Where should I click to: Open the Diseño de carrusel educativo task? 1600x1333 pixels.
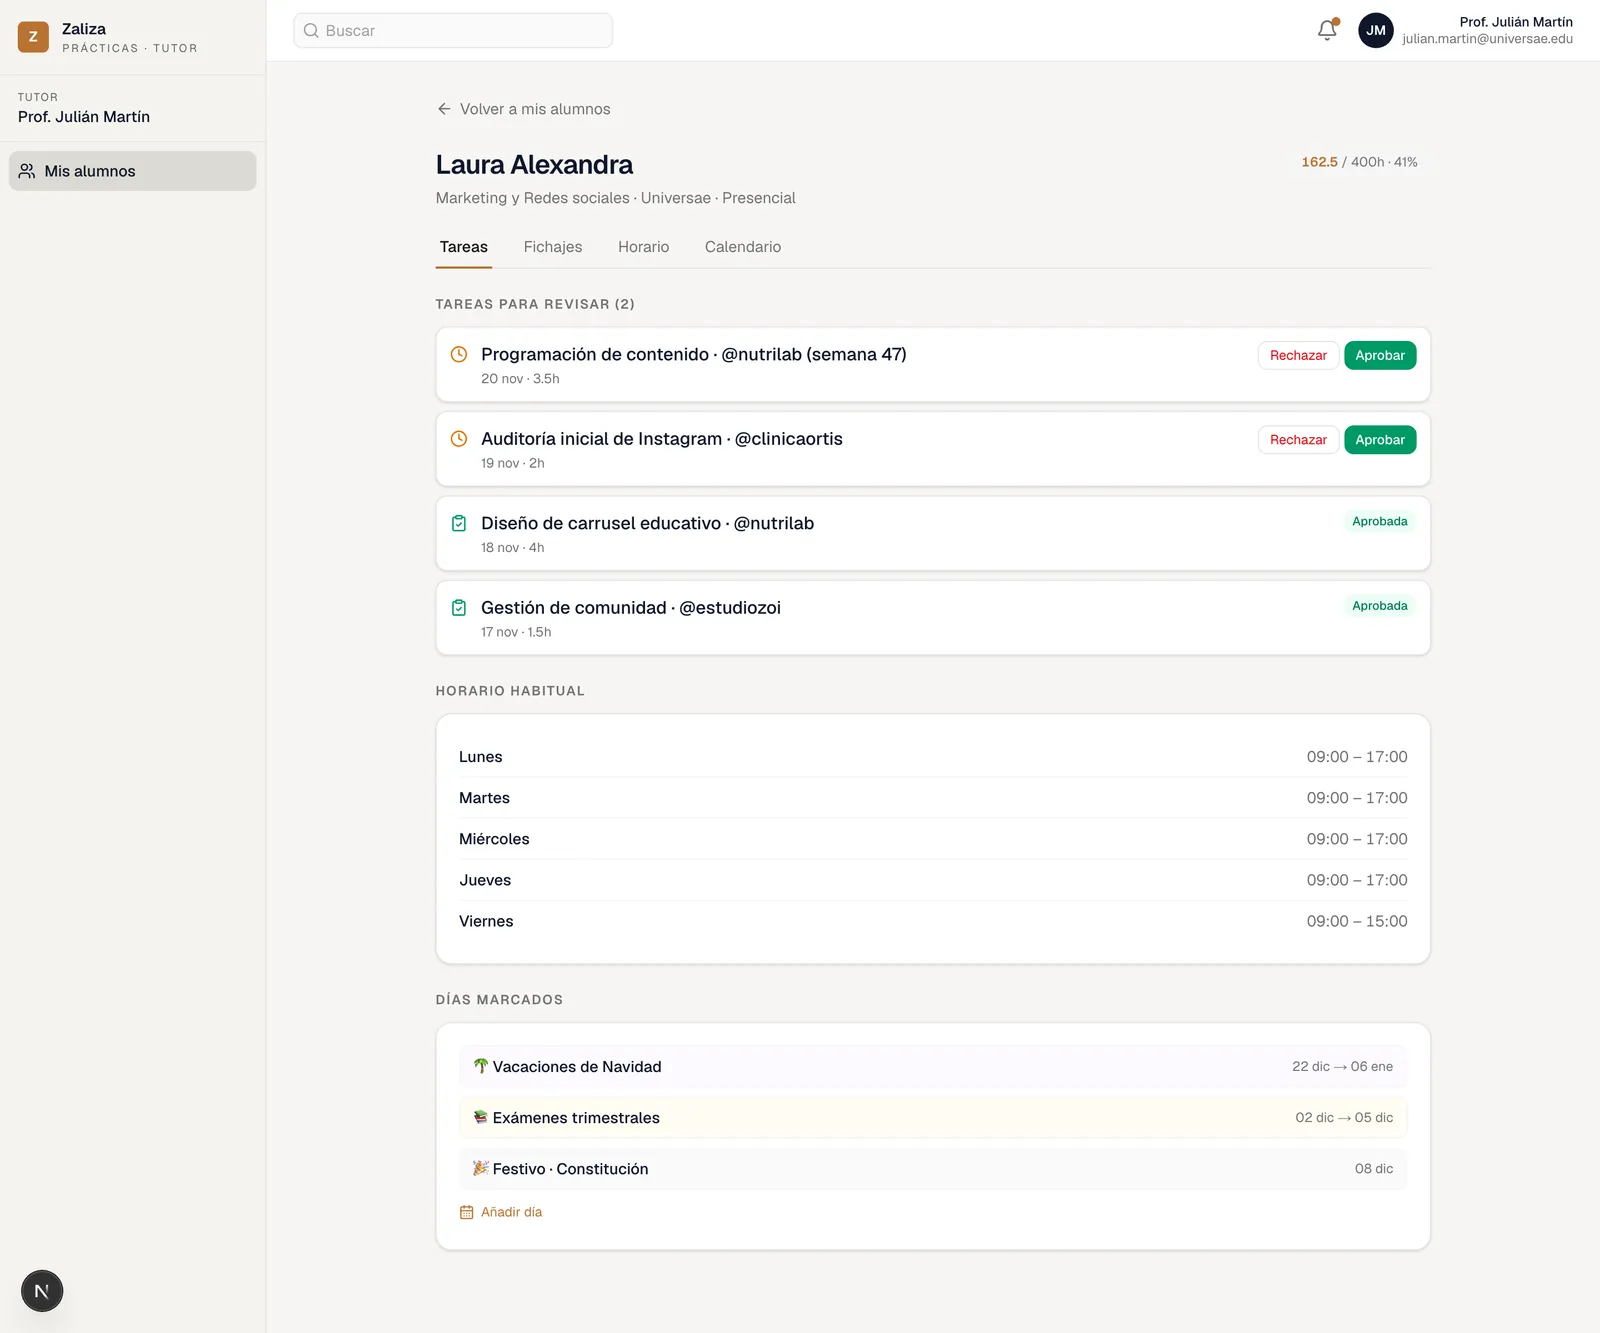(933, 534)
